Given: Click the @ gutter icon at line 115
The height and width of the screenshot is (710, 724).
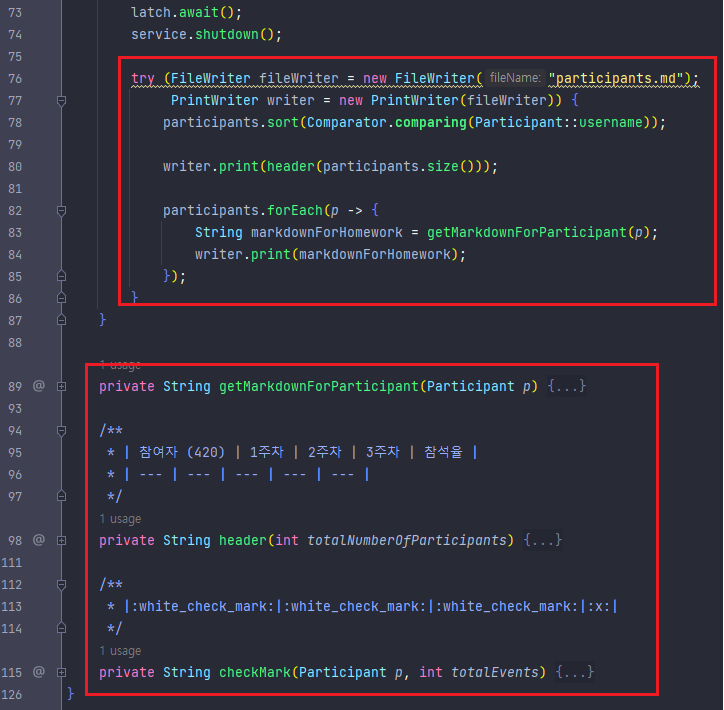Looking at the screenshot, I should pos(39,671).
